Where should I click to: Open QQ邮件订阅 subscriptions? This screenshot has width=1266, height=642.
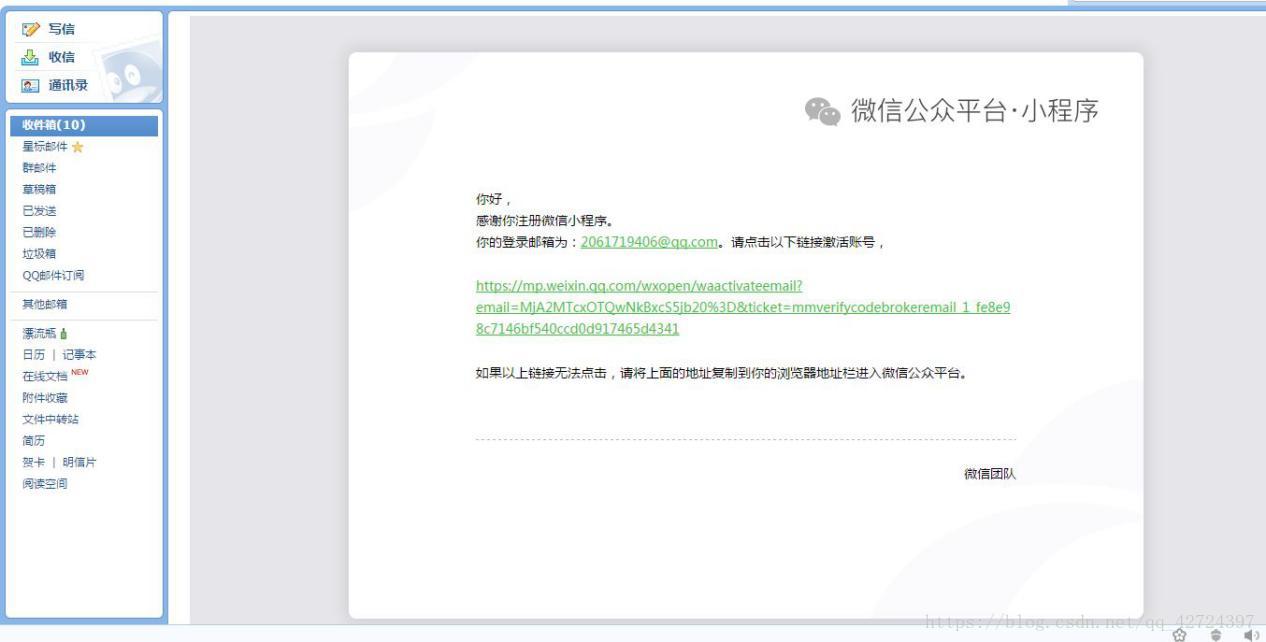point(54,275)
